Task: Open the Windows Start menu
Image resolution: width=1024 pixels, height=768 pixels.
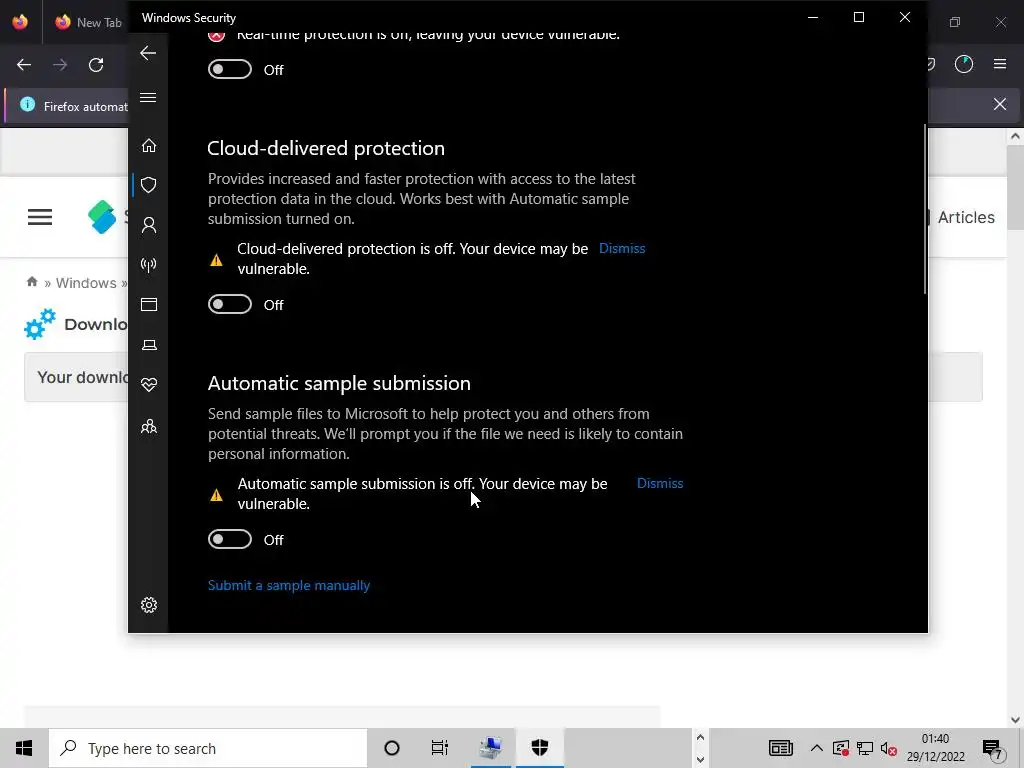Action: (24, 748)
